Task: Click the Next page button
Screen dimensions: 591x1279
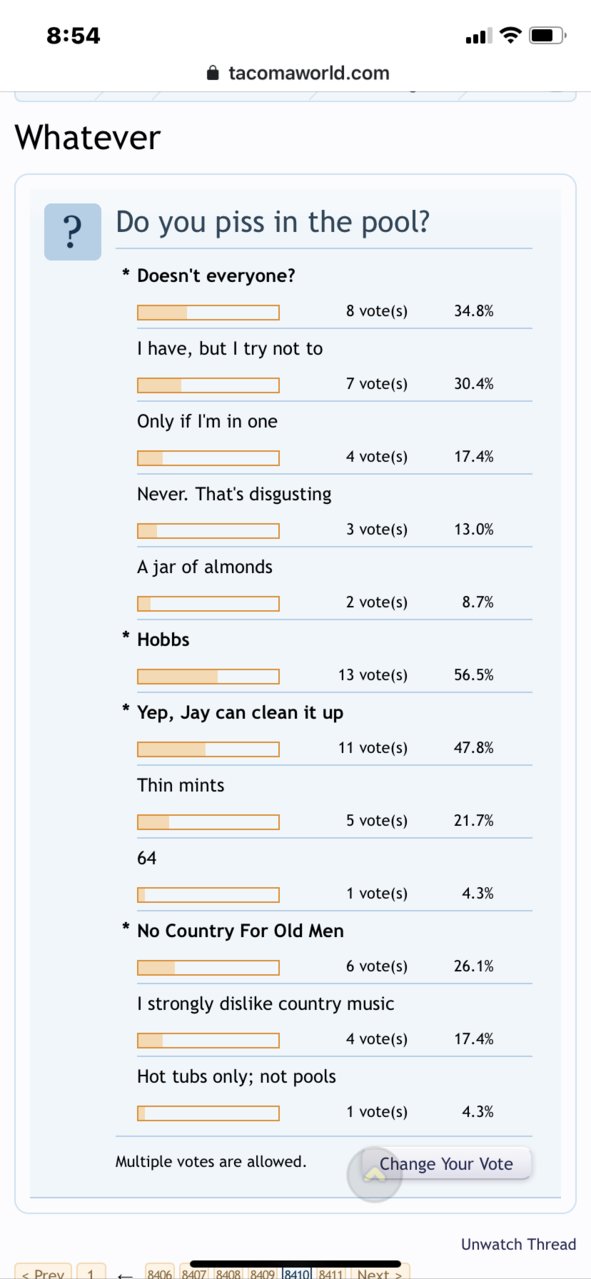Action: (379, 1273)
